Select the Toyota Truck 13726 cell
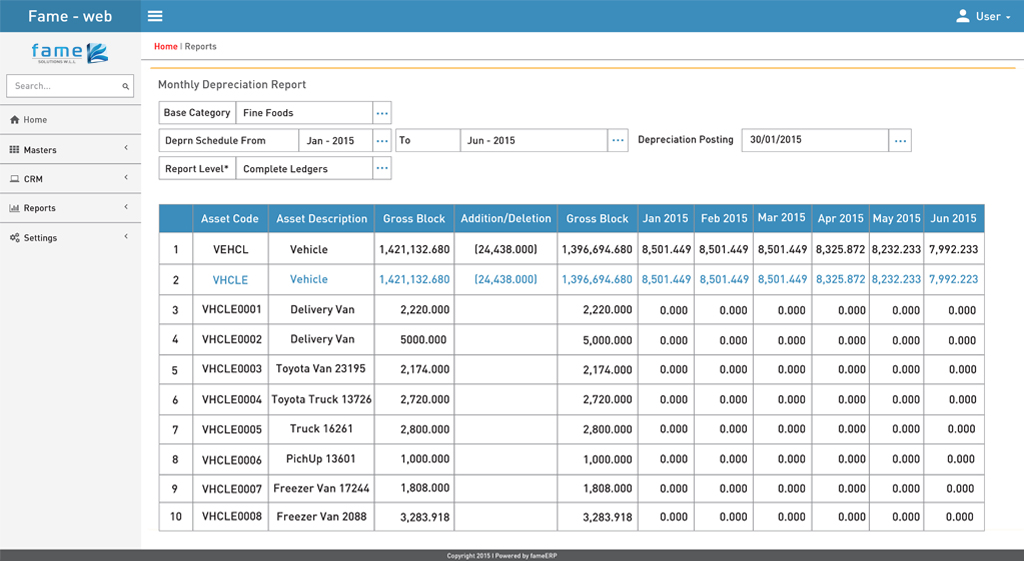1024x561 pixels. [x=321, y=399]
